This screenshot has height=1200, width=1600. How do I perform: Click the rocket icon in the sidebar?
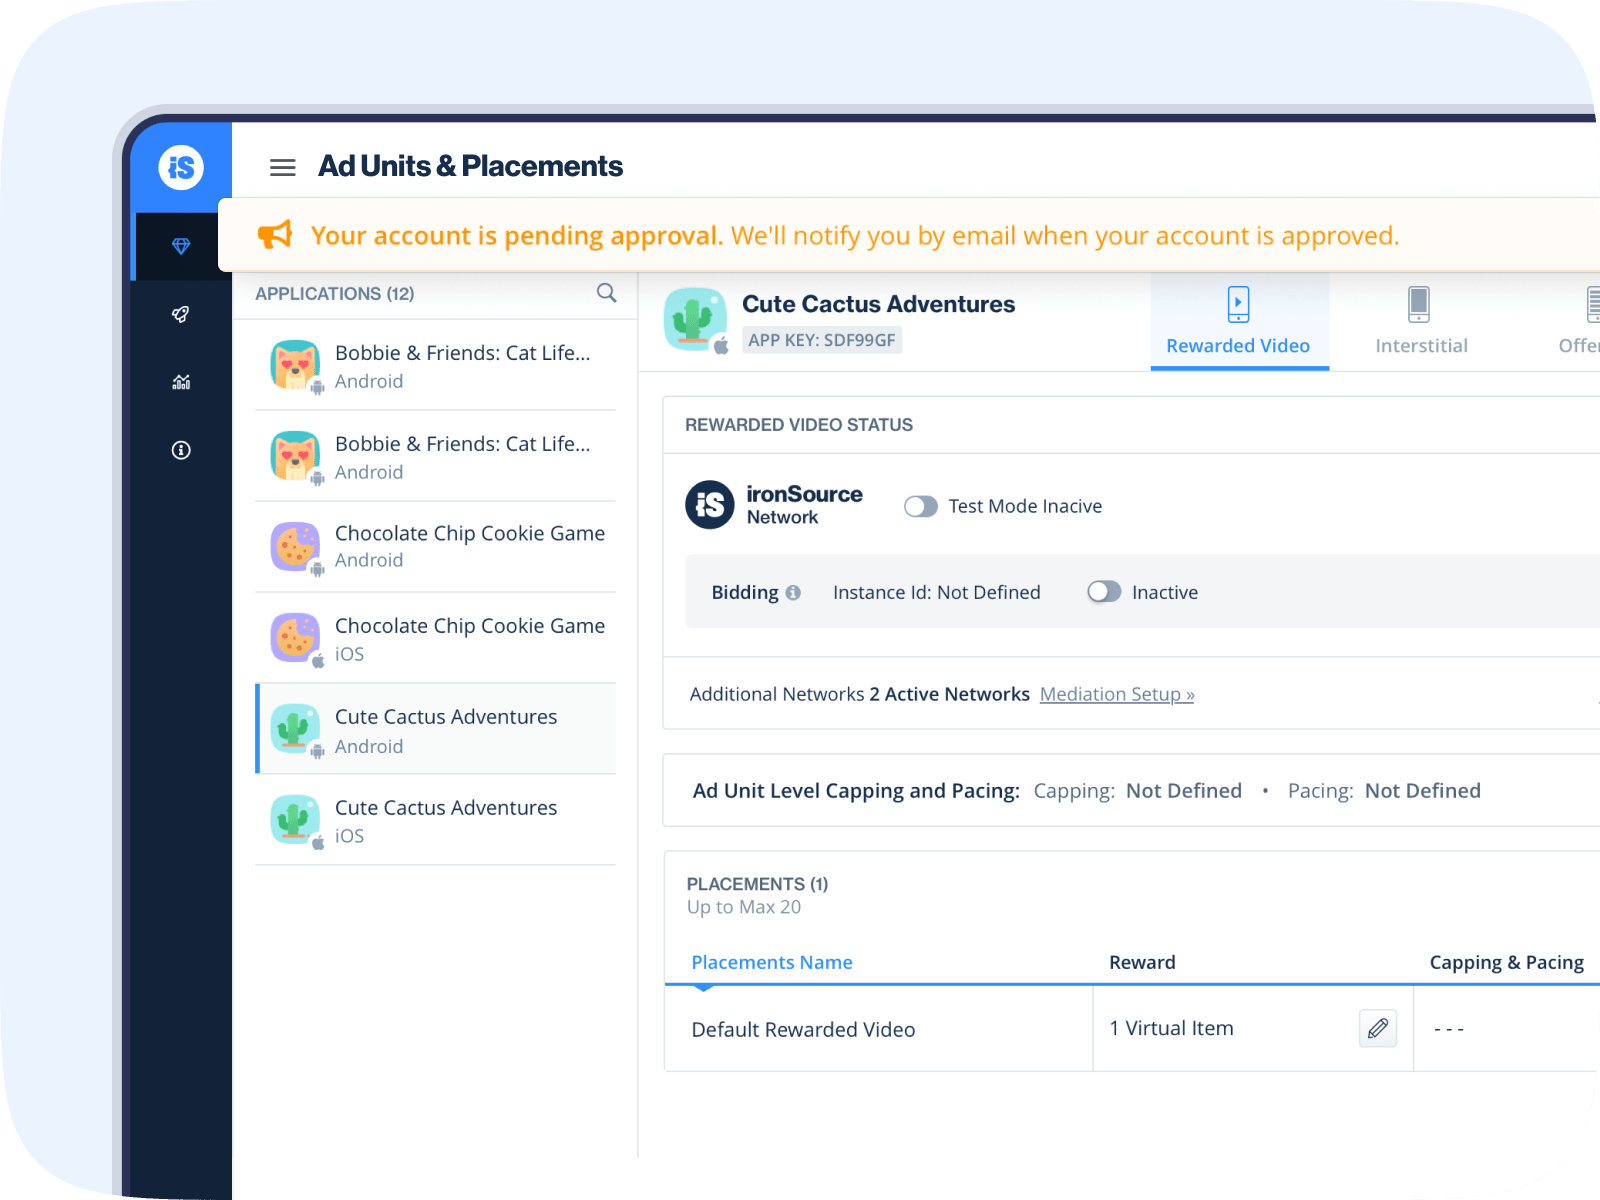pyautogui.click(x=180, y=314)
